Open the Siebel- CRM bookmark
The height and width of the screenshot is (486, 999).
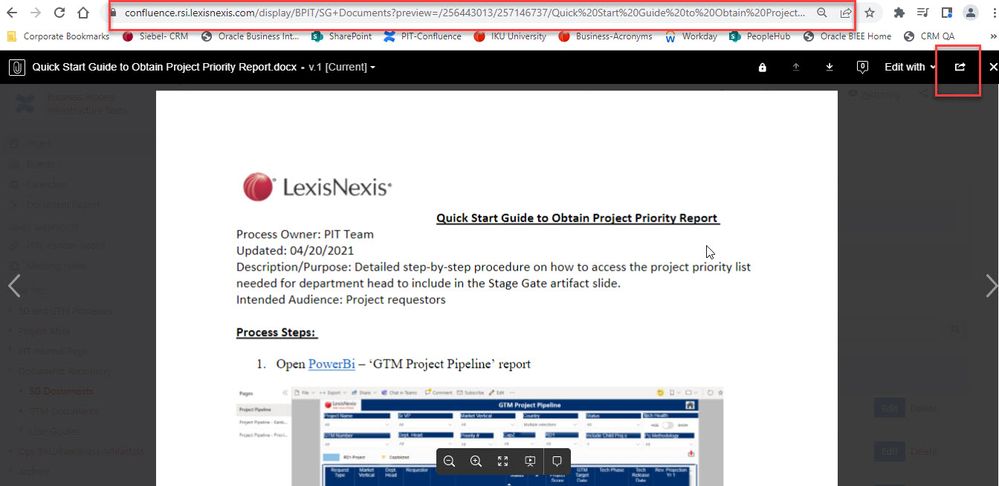coord(155,36)
